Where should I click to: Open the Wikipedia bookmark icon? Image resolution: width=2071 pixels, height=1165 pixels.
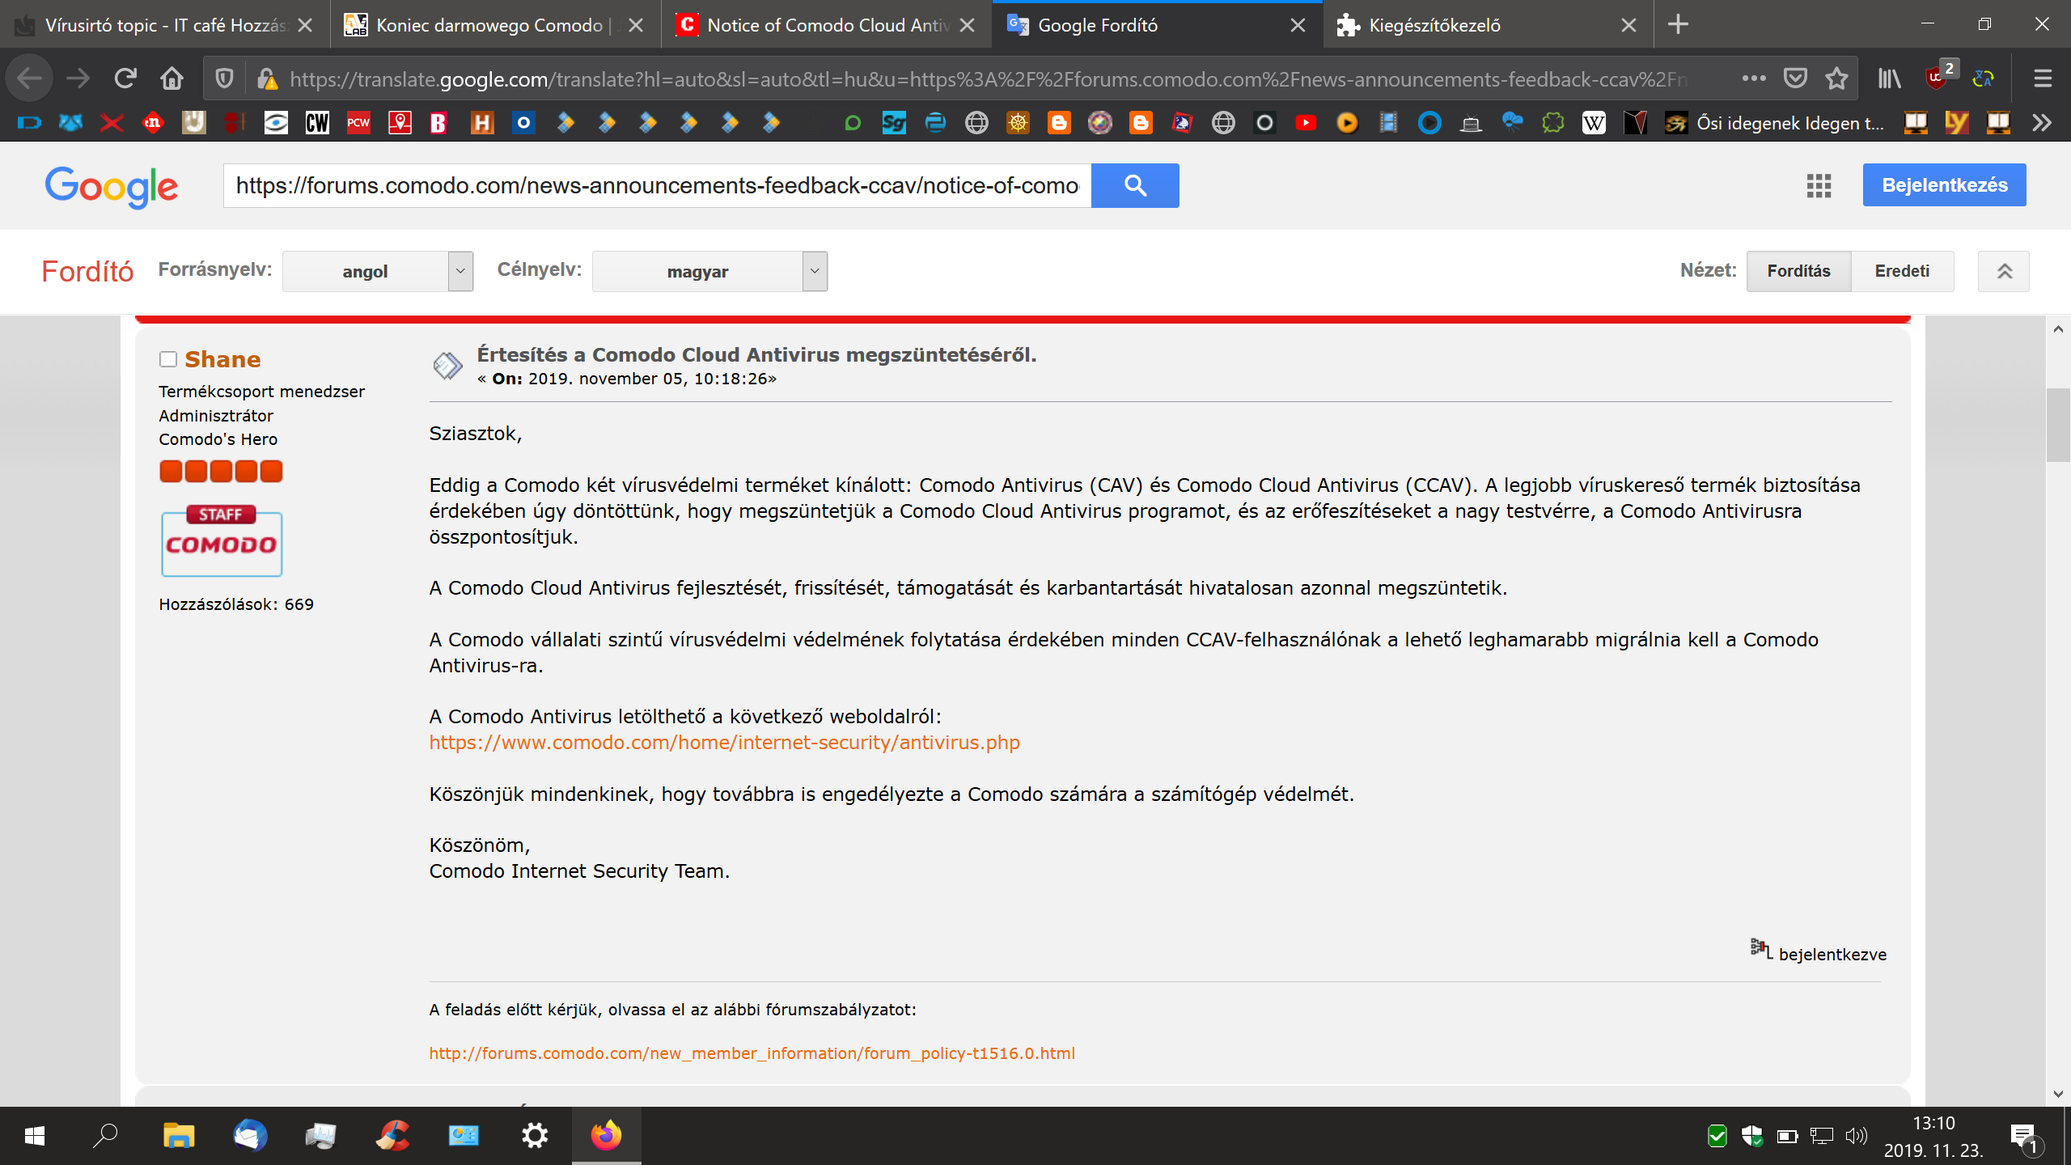tap(1594, 123)
